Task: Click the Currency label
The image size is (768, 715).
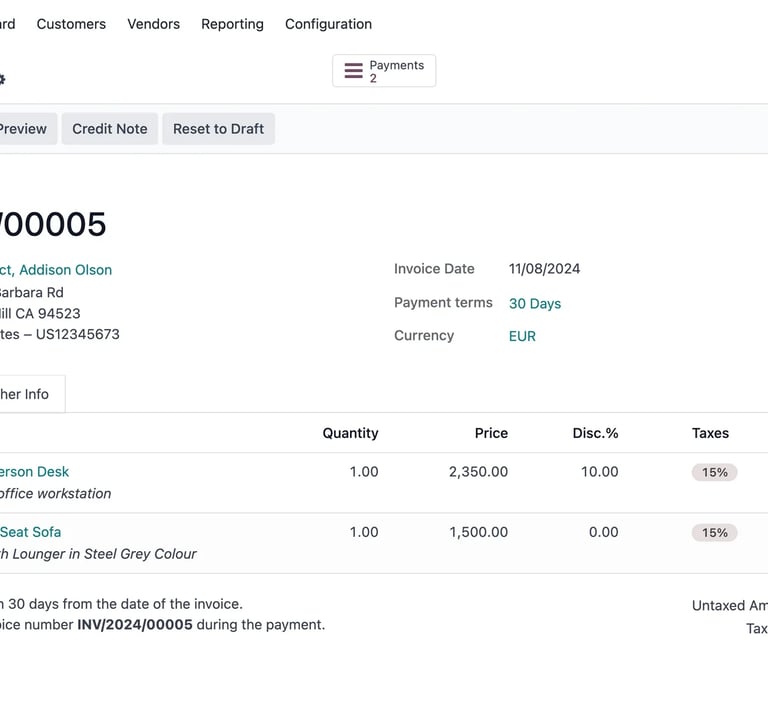Action: pyautogui.click(x=424, y=335)
